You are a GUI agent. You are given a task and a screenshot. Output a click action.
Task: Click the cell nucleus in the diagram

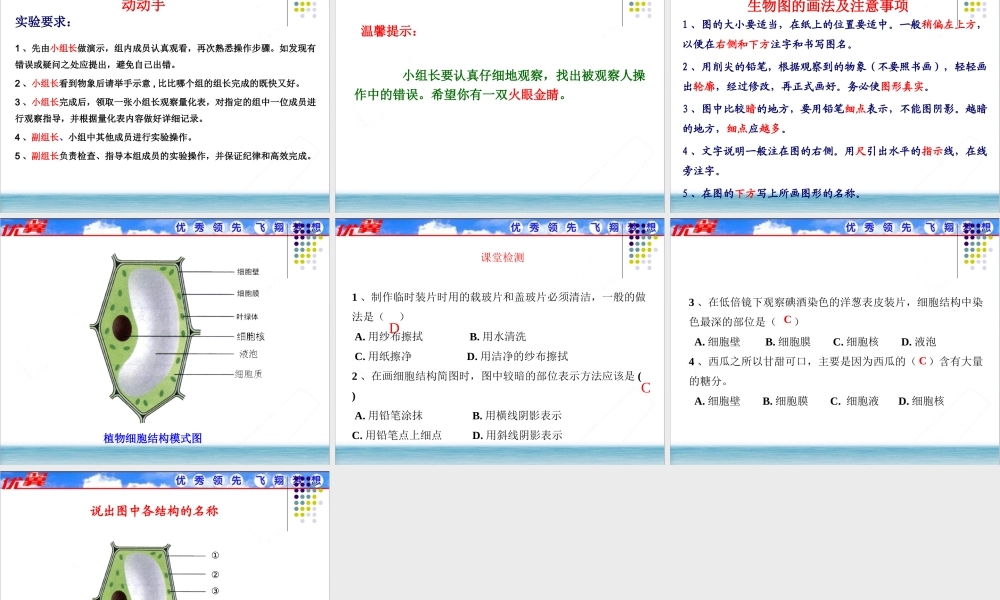pyautogui.click(x=123, y=325)
